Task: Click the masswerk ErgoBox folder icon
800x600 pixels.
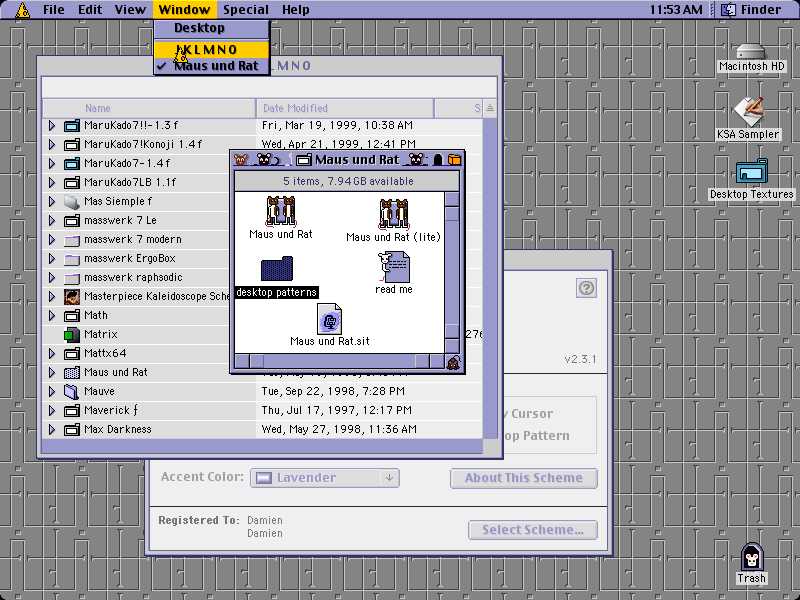Action: click(x=72, y=259)
